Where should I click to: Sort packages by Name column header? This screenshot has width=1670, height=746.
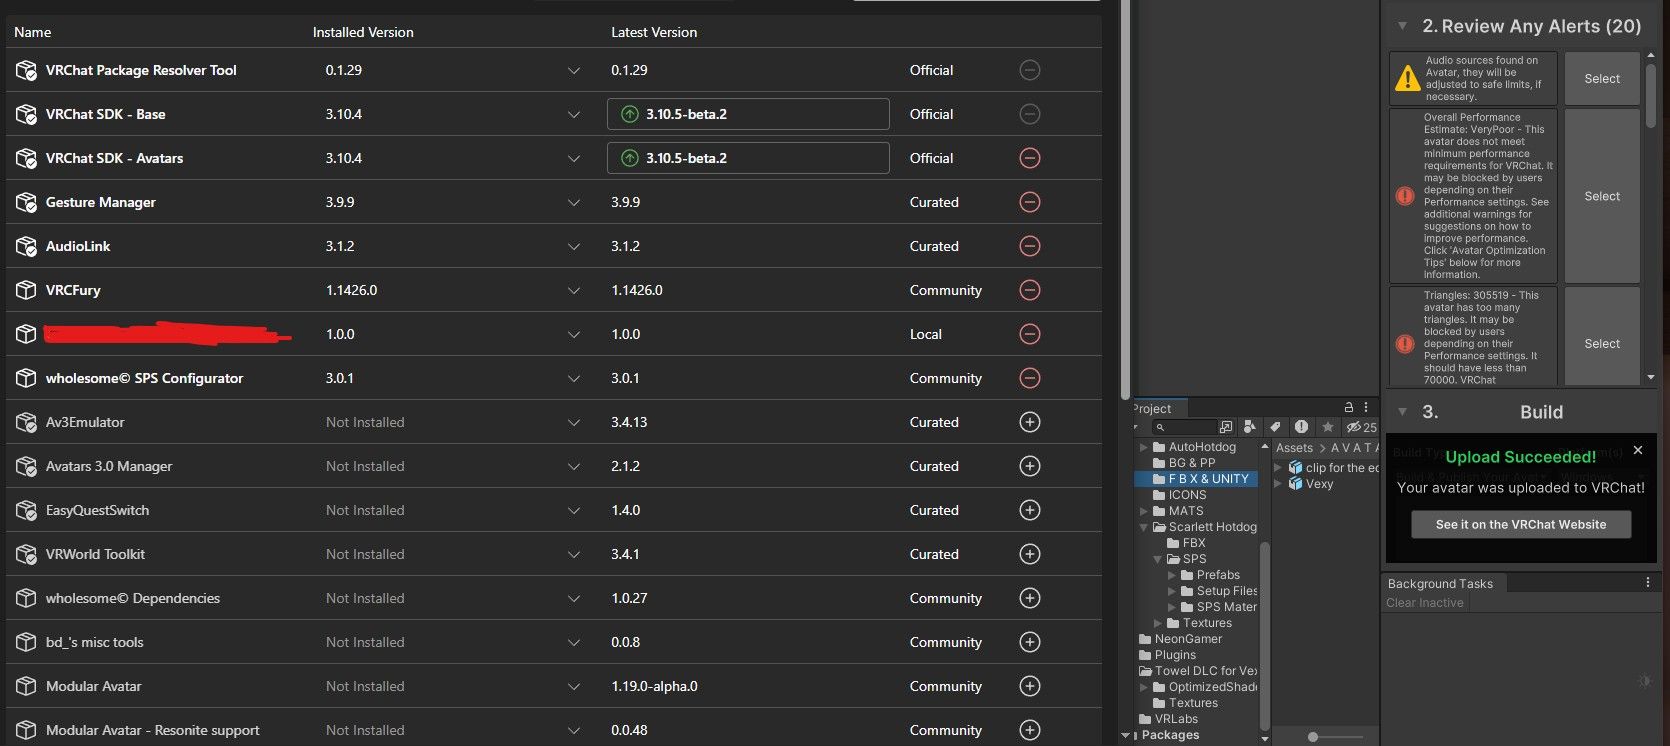click(33, 32)
